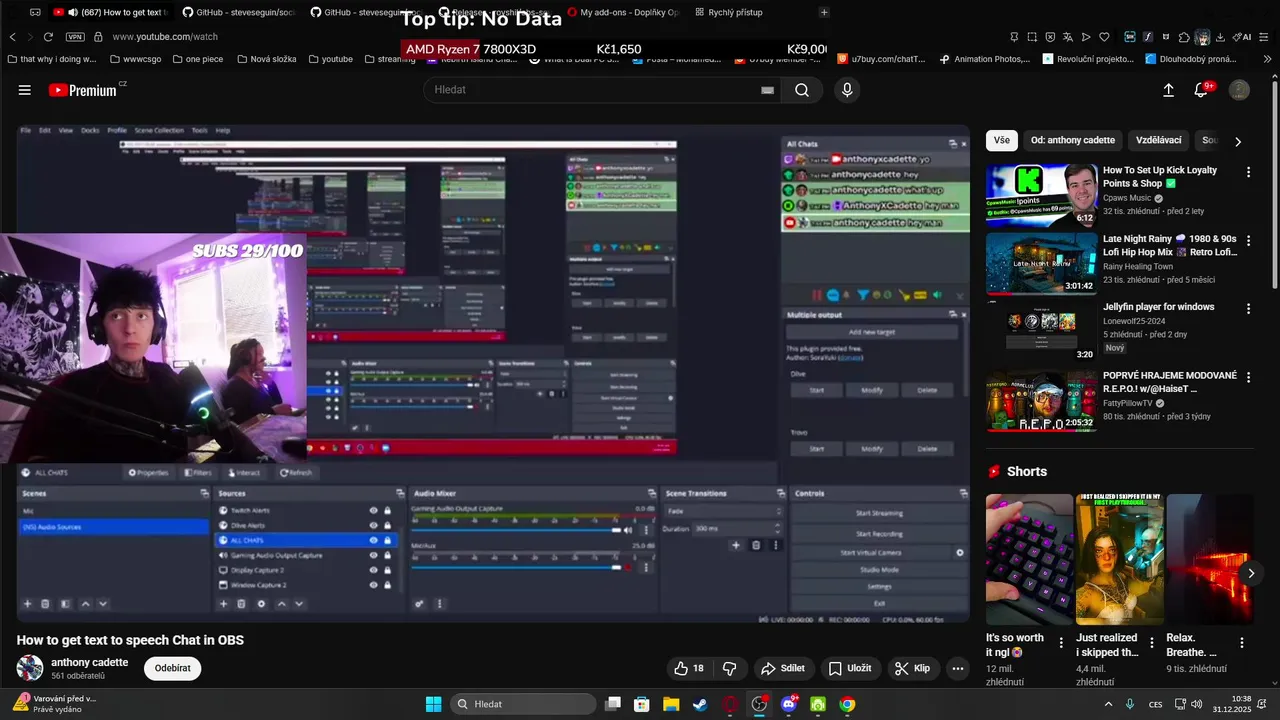The image size is (1280, 720).
Task: Open more actions menu beside the Klip button
Action: click(x=958, y=668)
